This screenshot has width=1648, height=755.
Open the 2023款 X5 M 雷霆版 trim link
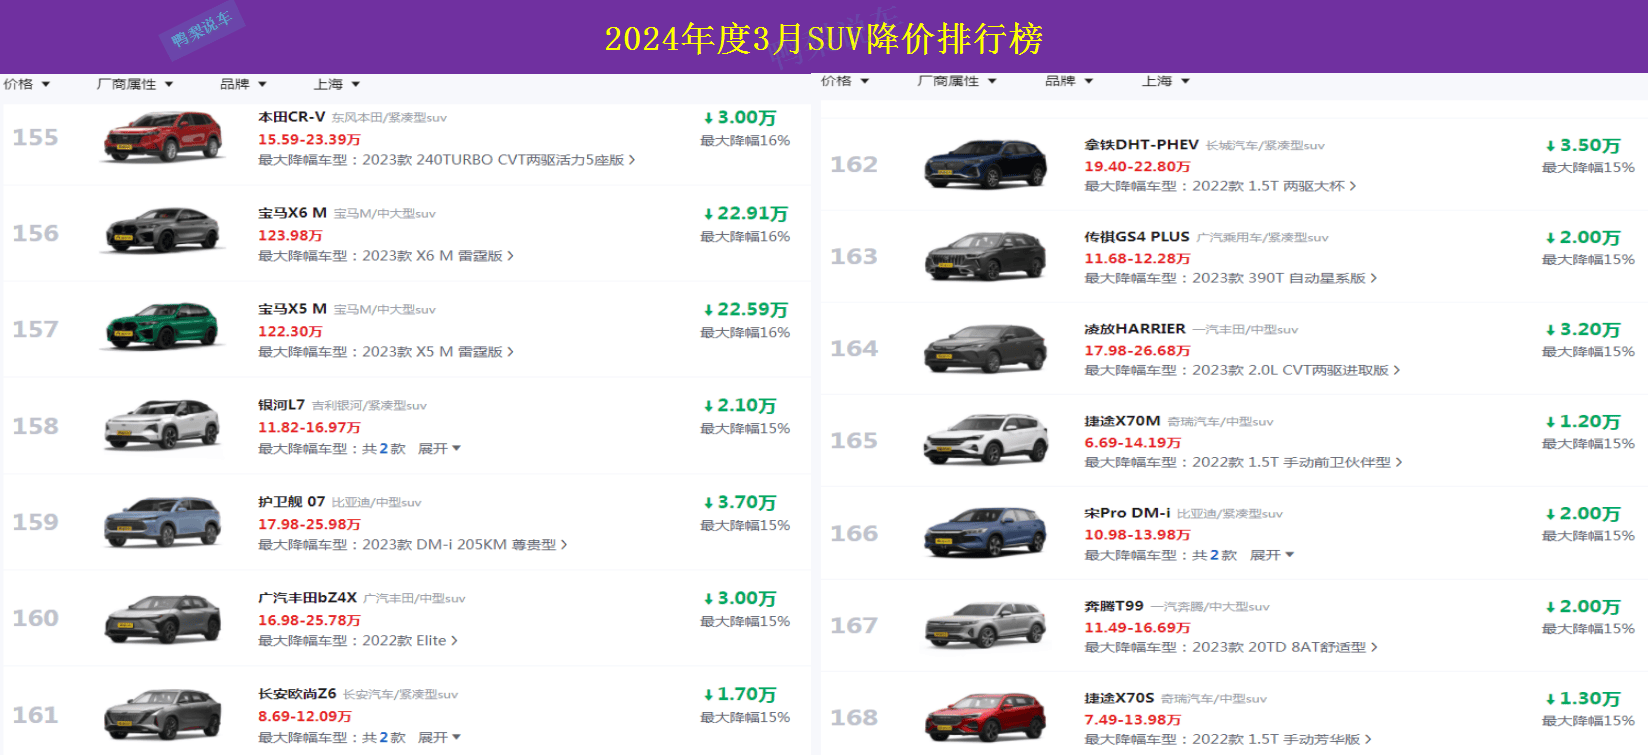(x=437, y=352)
